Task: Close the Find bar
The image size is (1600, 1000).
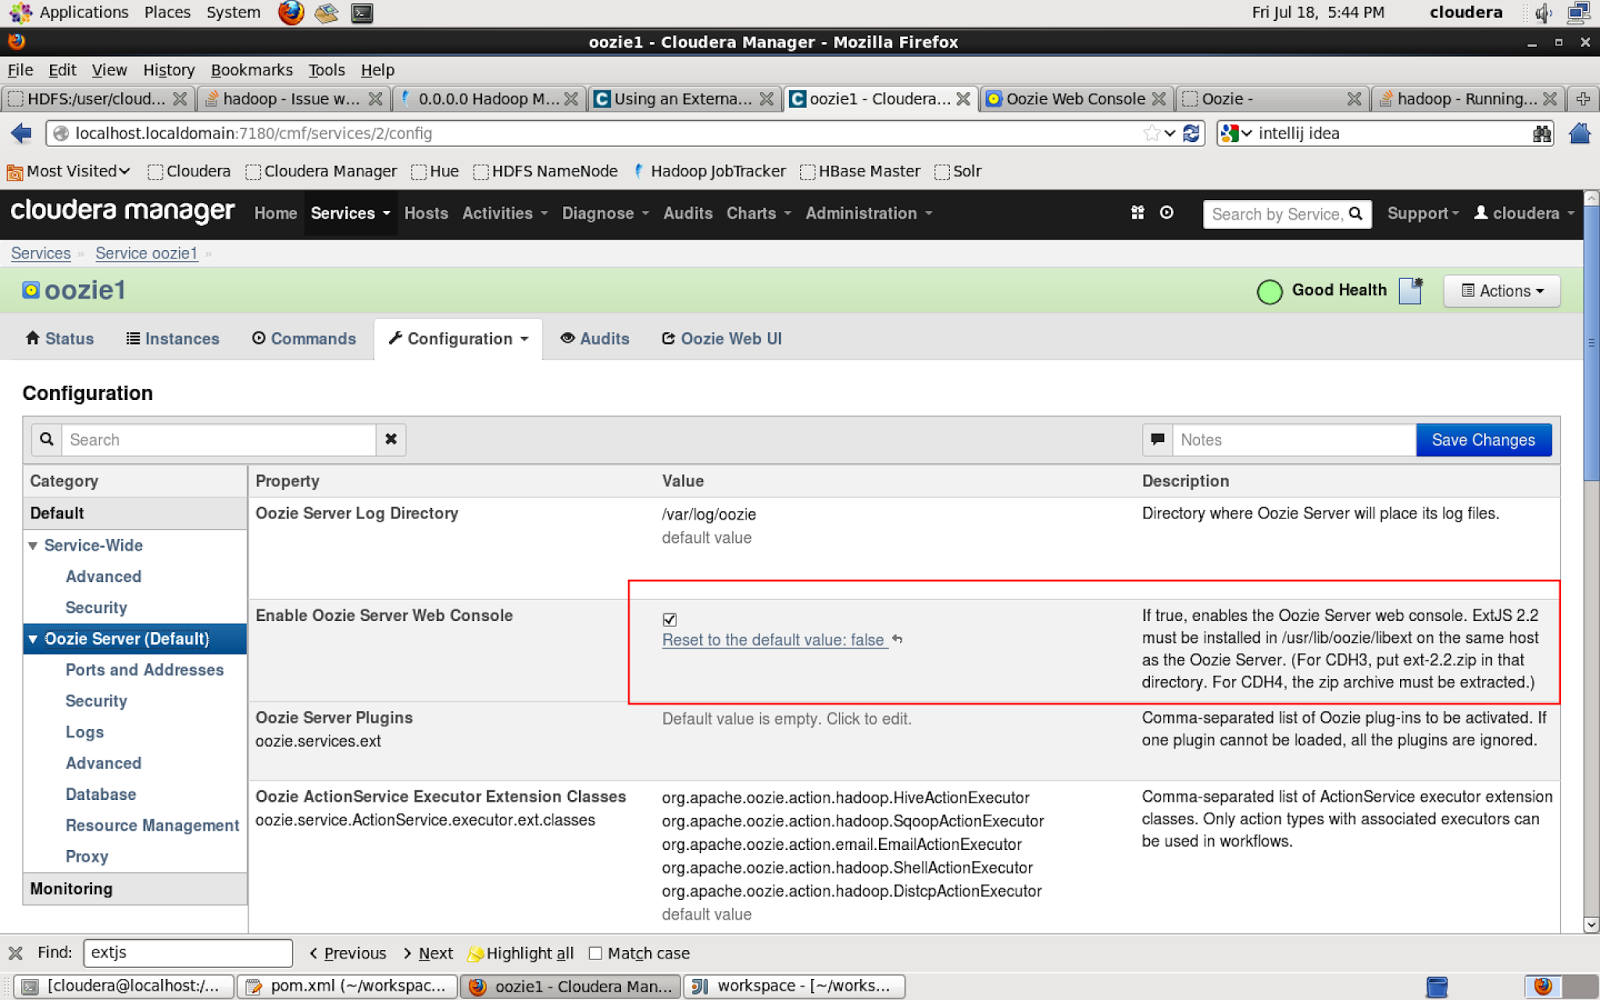Action: click(x=15, y=953)
